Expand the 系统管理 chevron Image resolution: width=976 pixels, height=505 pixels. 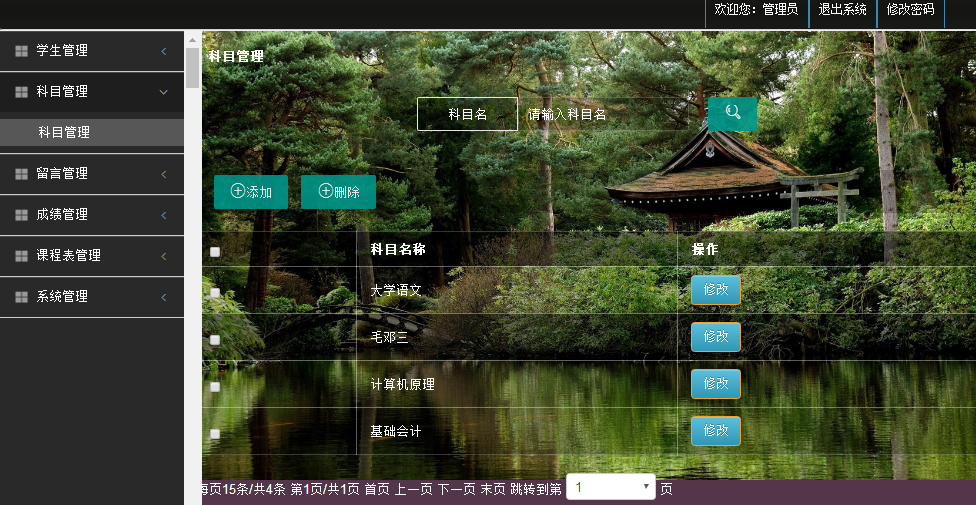point(164,297)
